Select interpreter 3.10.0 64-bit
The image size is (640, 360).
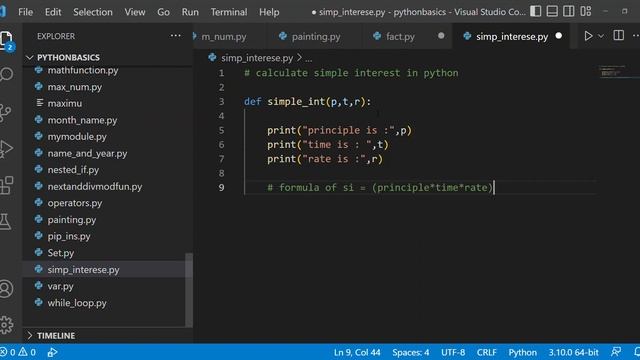pos(573,352)
